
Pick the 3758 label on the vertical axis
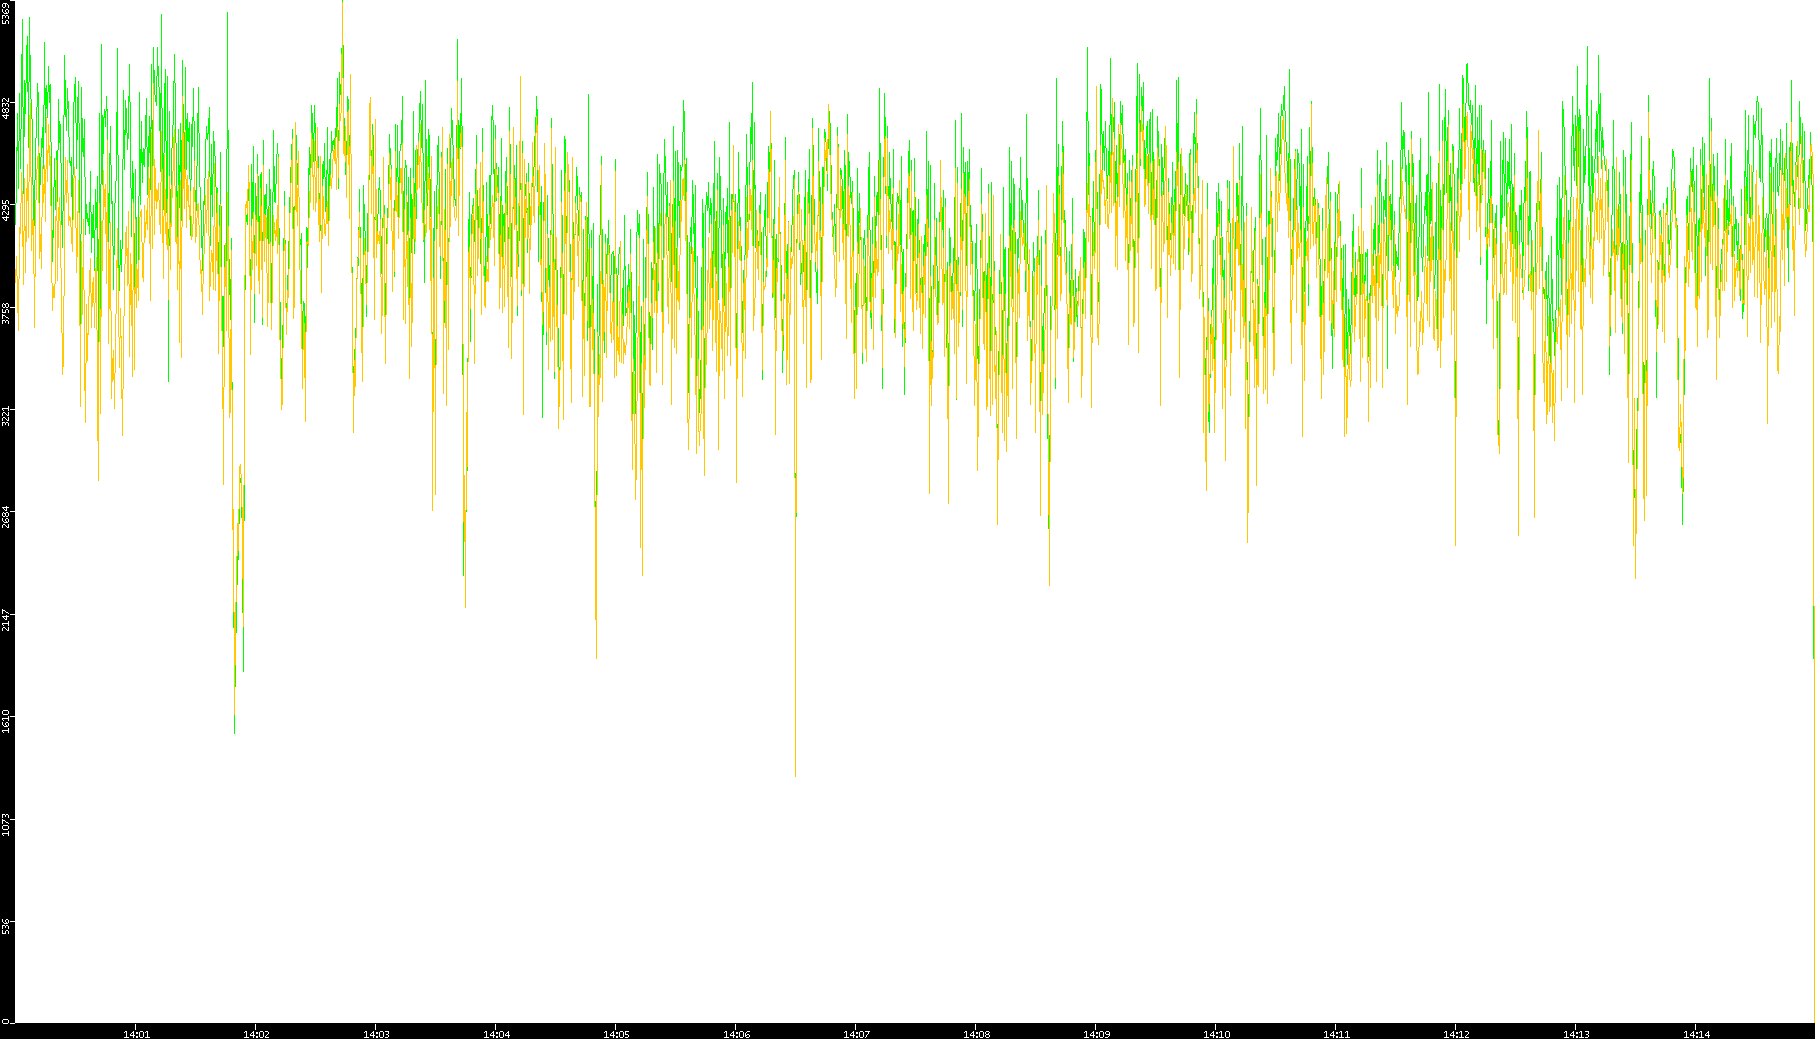click(x=6, y=314)
